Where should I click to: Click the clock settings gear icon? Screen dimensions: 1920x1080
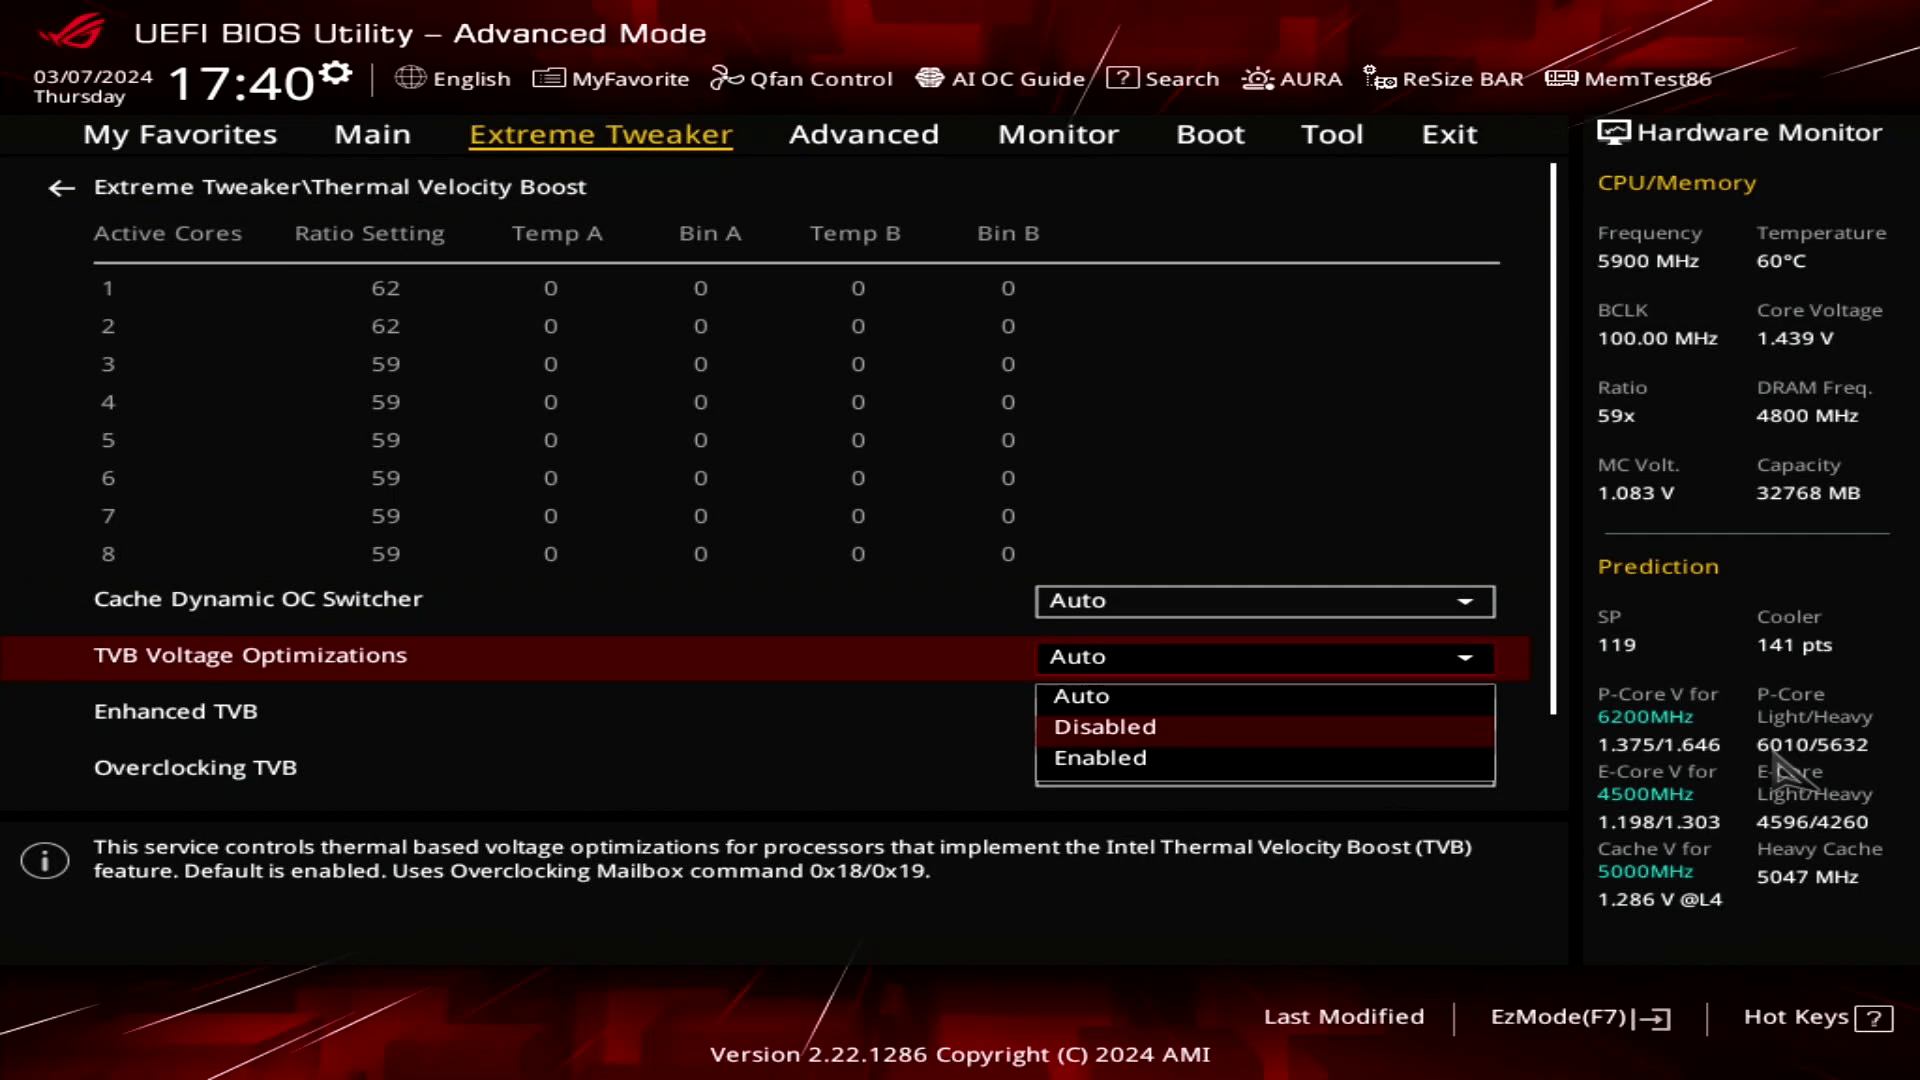(337, 72)
